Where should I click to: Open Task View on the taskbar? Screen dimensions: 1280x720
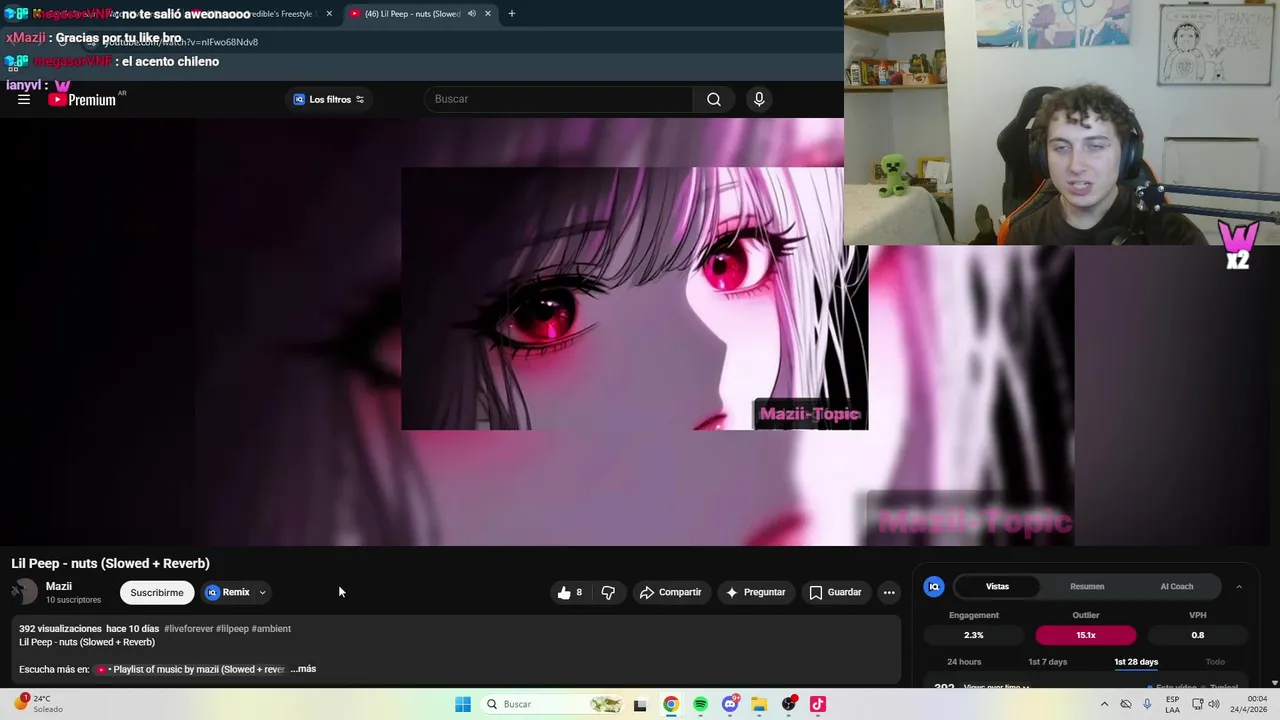click(640, 704)
